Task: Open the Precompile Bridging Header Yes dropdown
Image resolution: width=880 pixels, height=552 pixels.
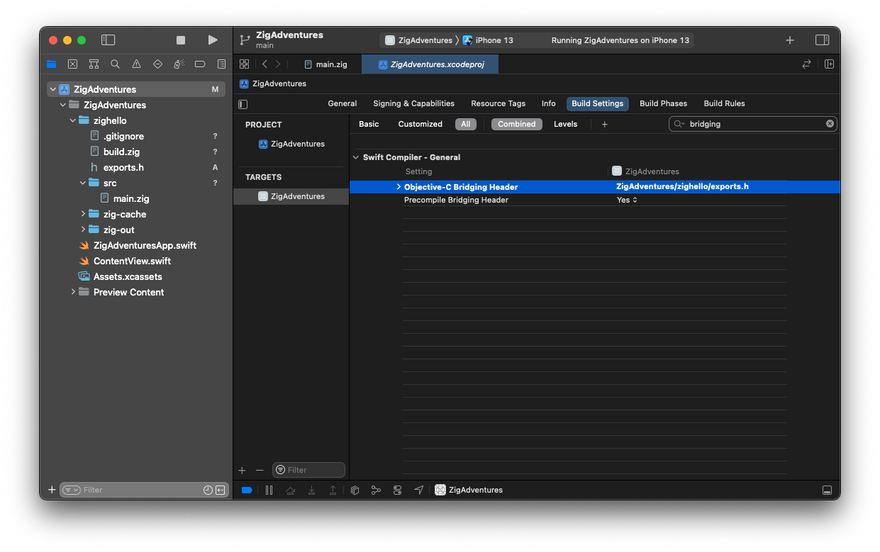Action: click(627, 200)
